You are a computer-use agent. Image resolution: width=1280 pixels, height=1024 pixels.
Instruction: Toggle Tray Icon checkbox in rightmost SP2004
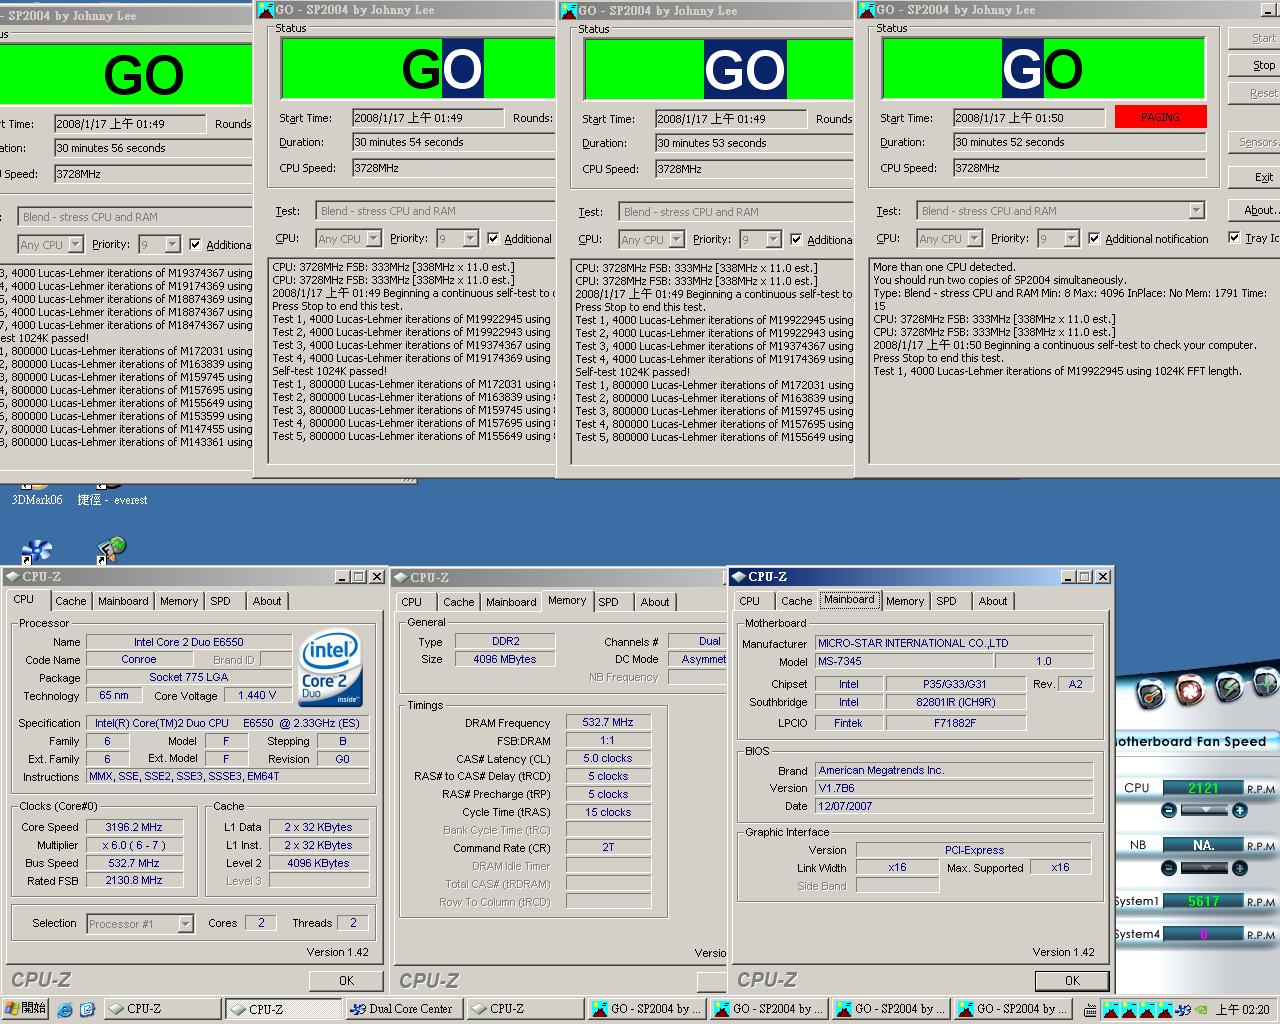coord(1234,238)
